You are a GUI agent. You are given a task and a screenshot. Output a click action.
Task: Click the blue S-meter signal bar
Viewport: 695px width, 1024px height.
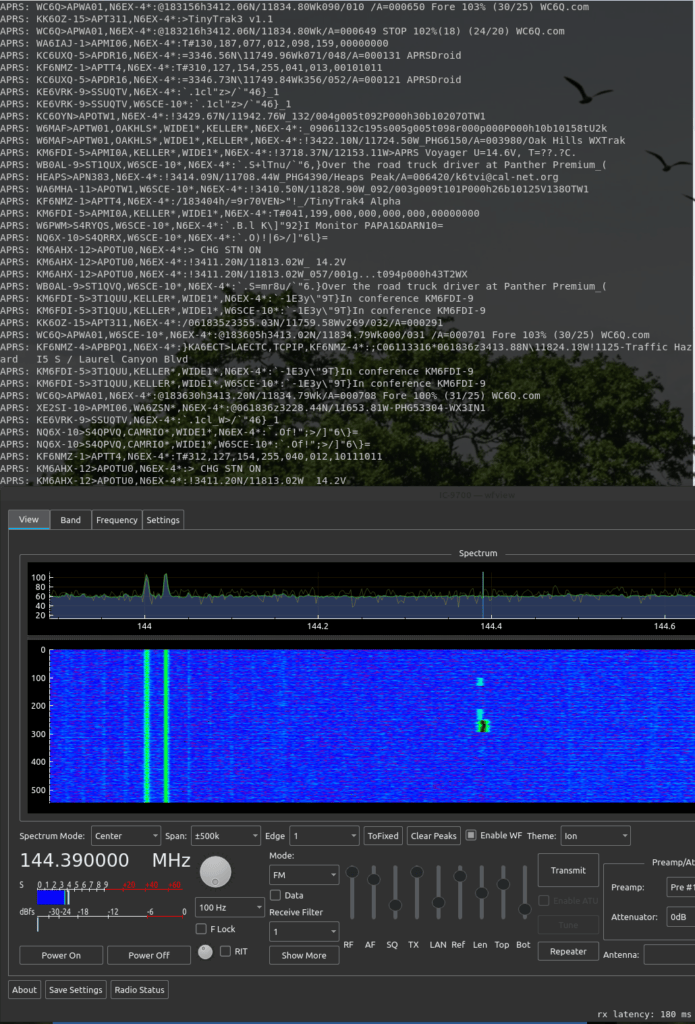tap(52, 897)
